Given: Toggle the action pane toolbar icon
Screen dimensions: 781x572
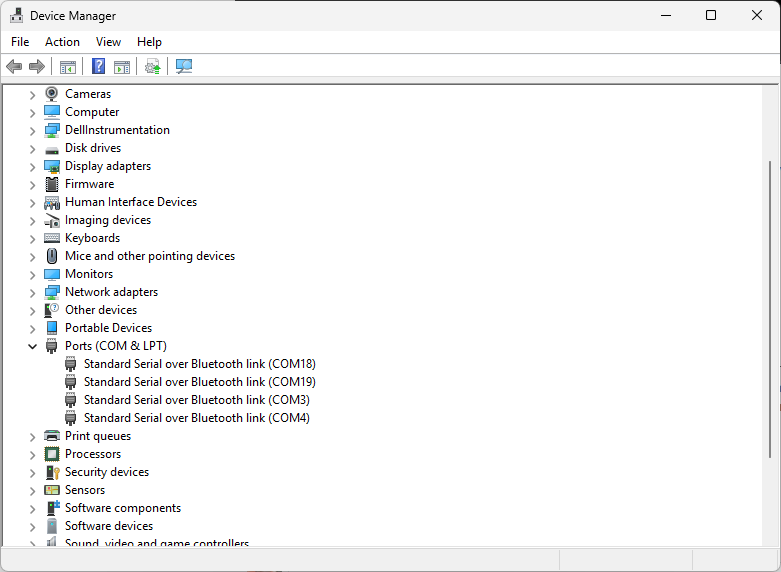Looking at the screenshot, I should coord(122,67).
